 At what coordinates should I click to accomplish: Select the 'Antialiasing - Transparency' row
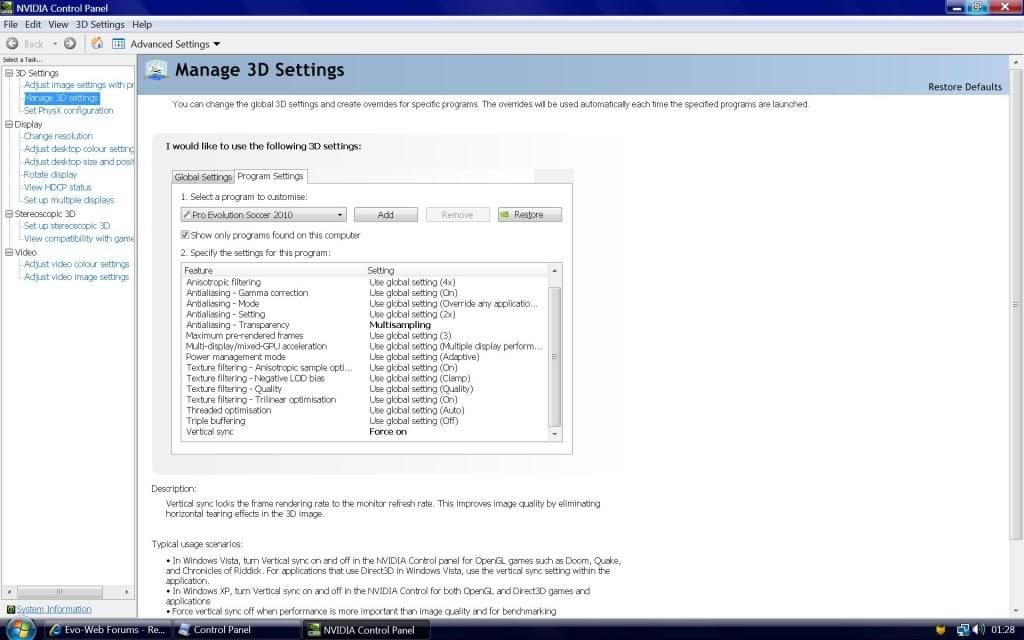point(365,325)
